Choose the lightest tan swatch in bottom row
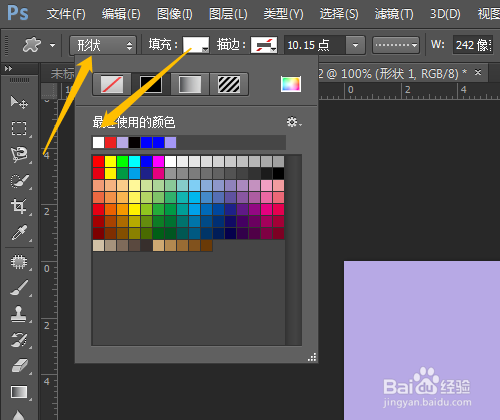500x420 pixels. [98, 245]
